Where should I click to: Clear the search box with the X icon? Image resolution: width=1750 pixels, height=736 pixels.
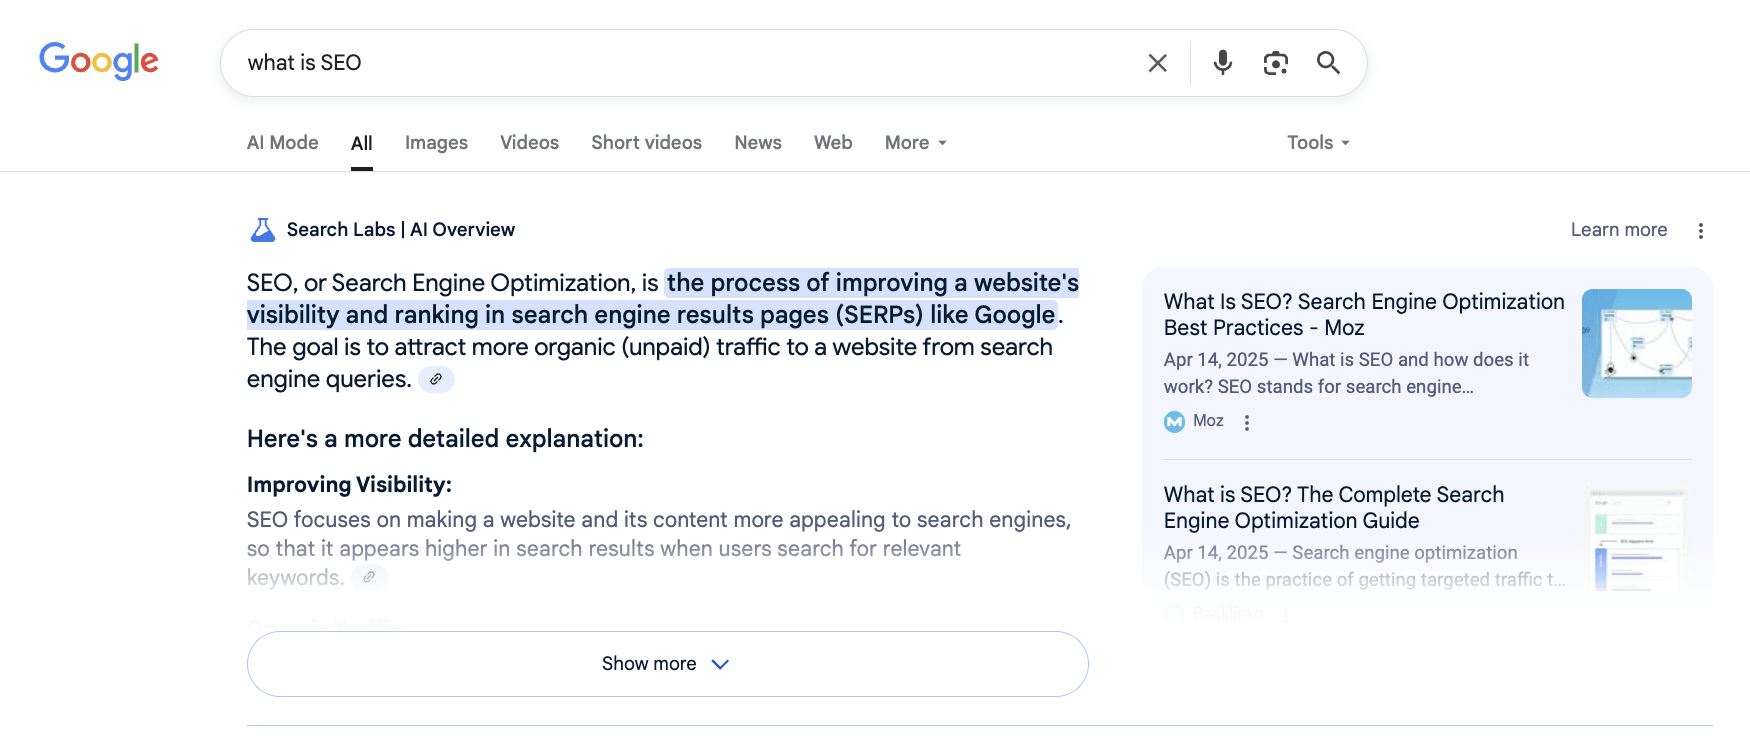[x=1158, y=63]
